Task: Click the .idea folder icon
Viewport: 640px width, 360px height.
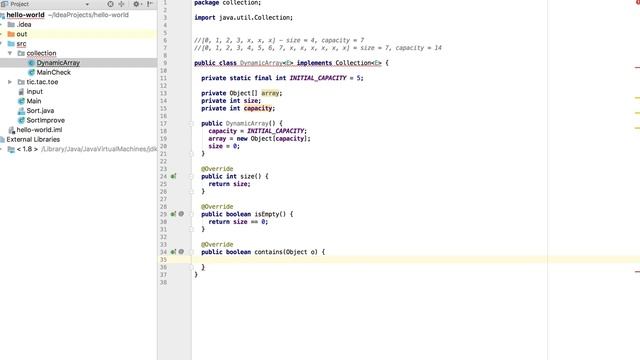Action: pyautogui.click(x=11, y=24)
